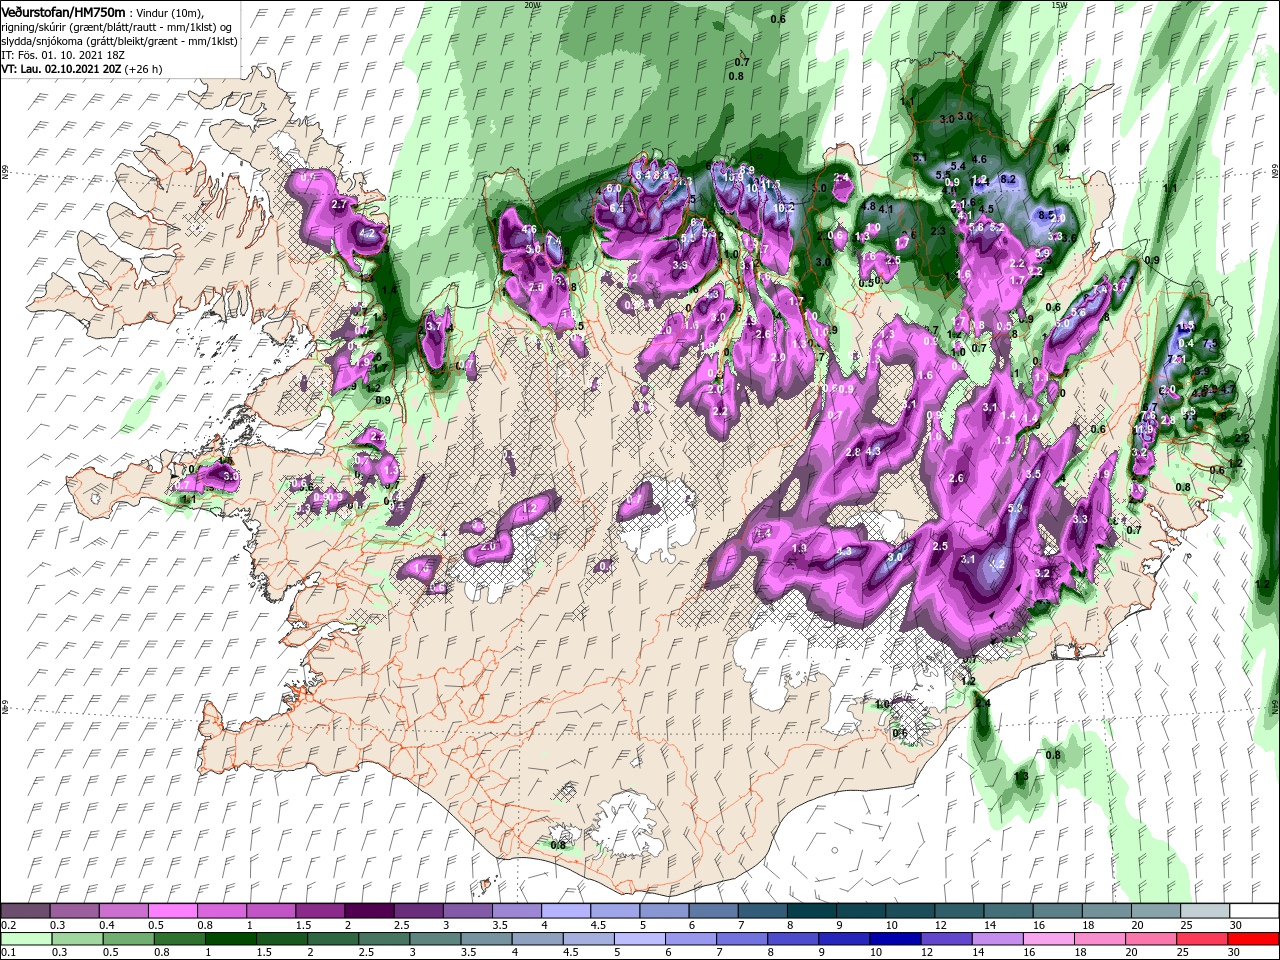Screen dimensions: 1280x960
Task: Click the '(+26 h)' forecast offset
Action: click(144, 69)
